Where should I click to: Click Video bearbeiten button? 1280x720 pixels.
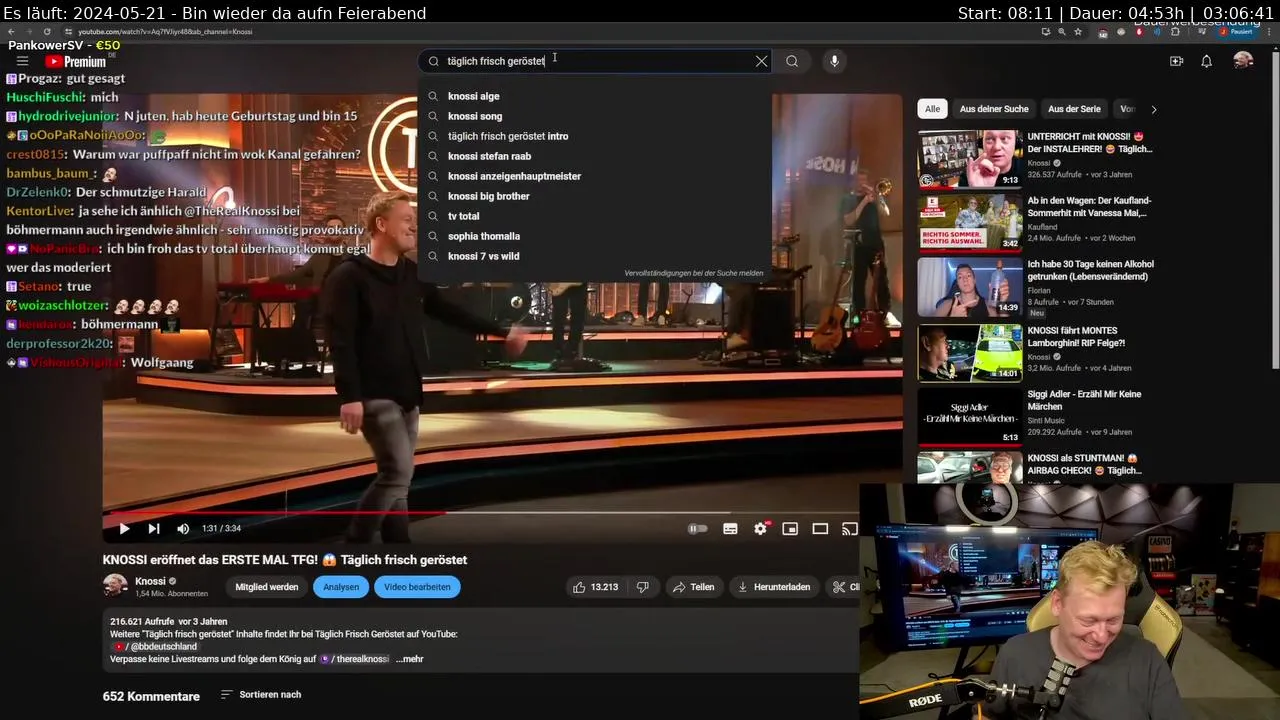pos(417,587)
